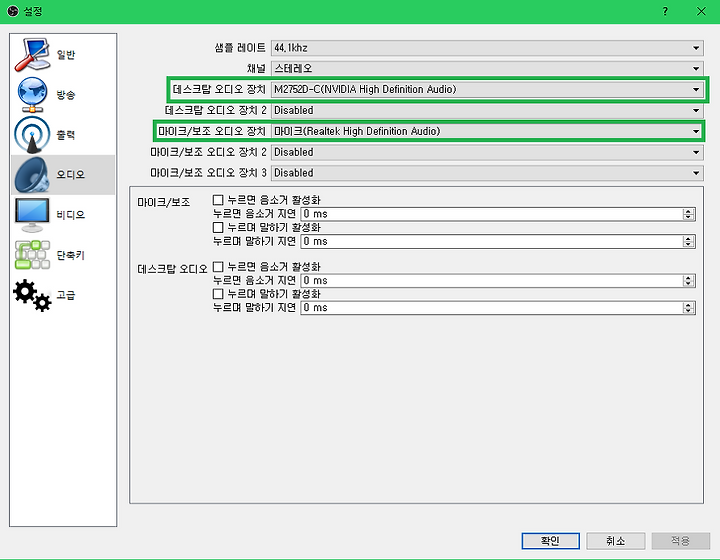Click the 오디오 sidebar label
The height and width of the screenshot is (560, 720).
pyautogui.click(x=71, y=175)
